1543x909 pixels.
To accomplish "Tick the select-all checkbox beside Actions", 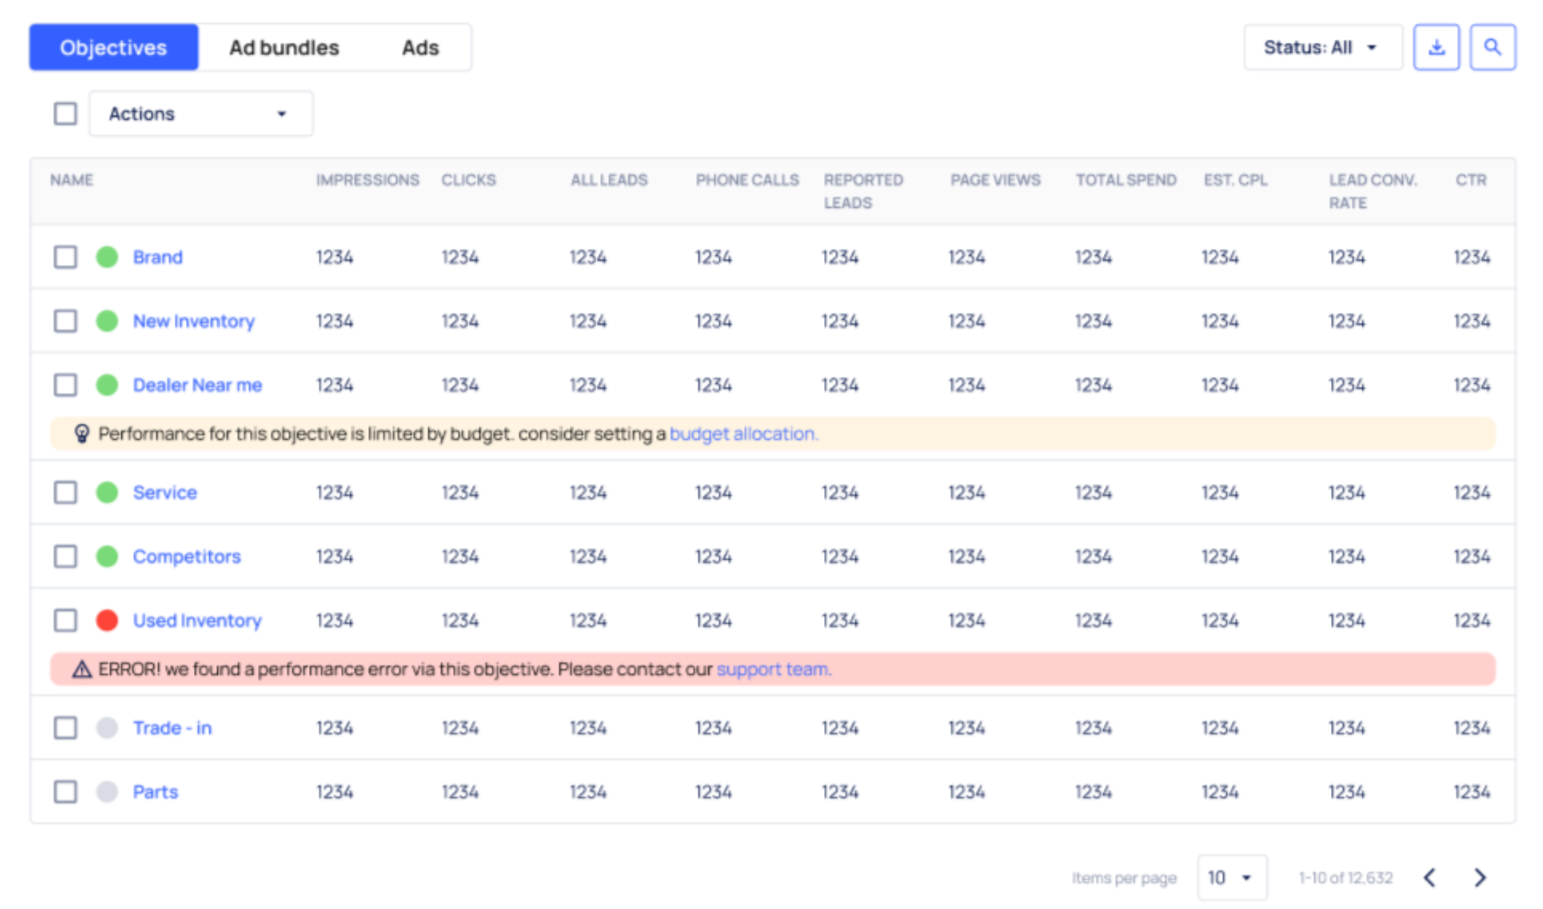I will click(x=65, y=114).
